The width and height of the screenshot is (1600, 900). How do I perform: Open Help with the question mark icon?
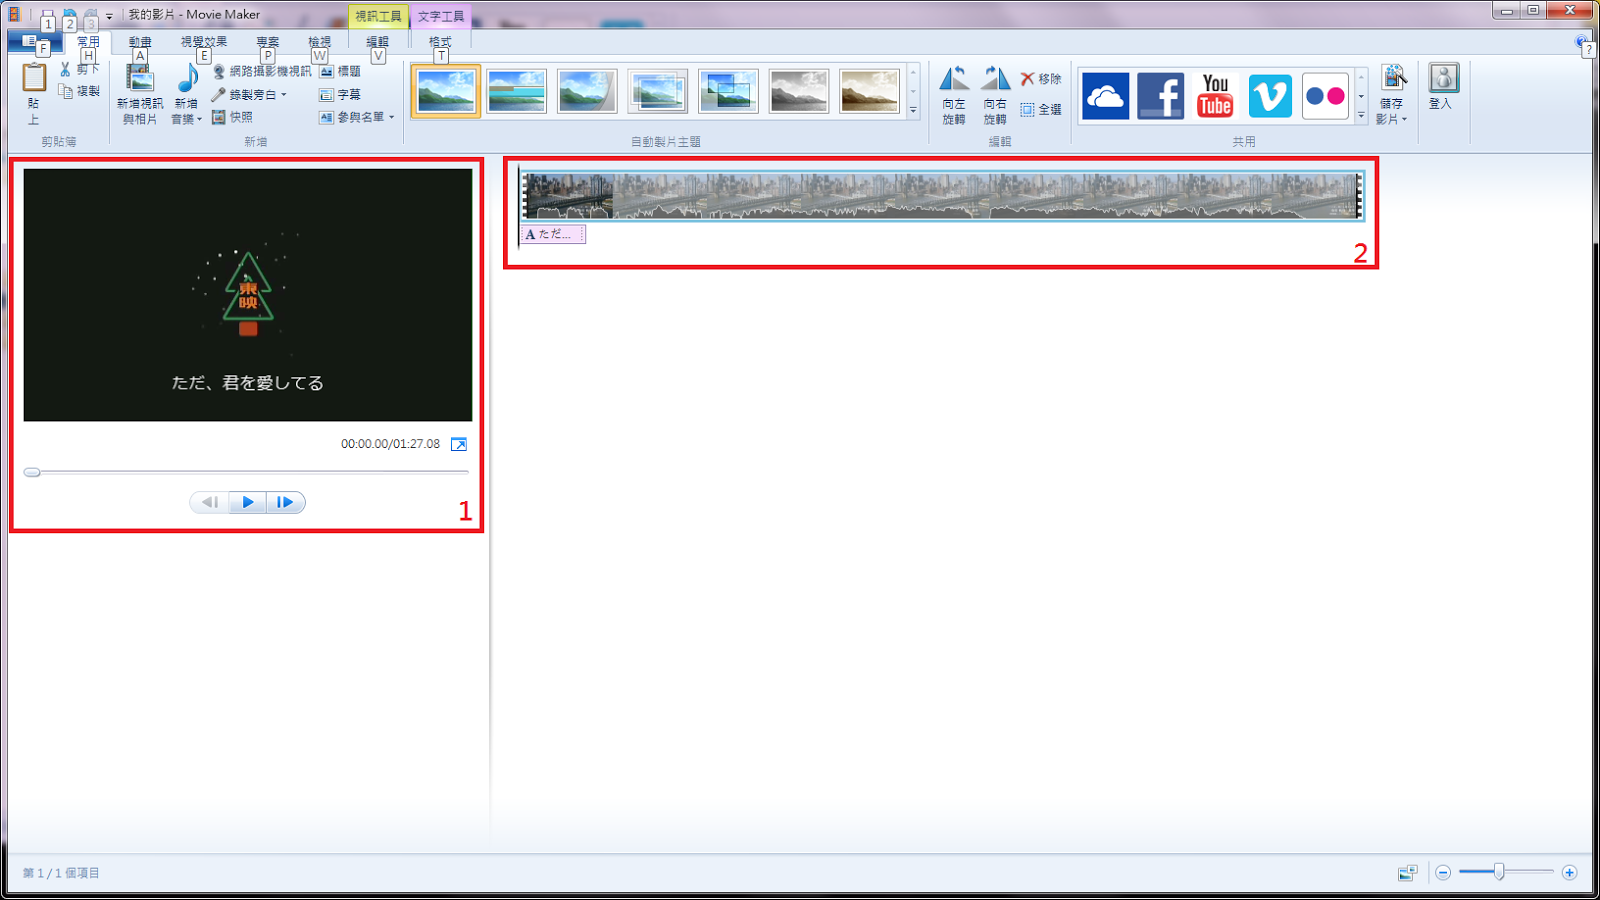[1582, 42]
